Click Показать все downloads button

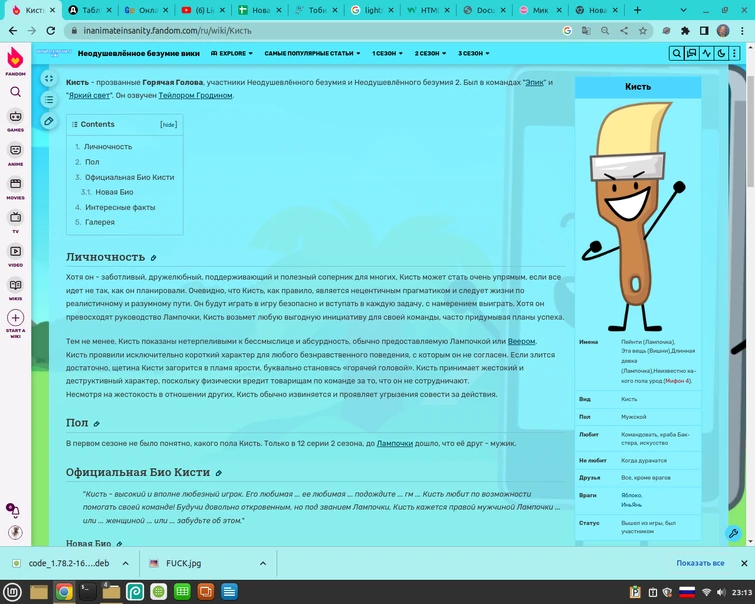click(700, 563)
